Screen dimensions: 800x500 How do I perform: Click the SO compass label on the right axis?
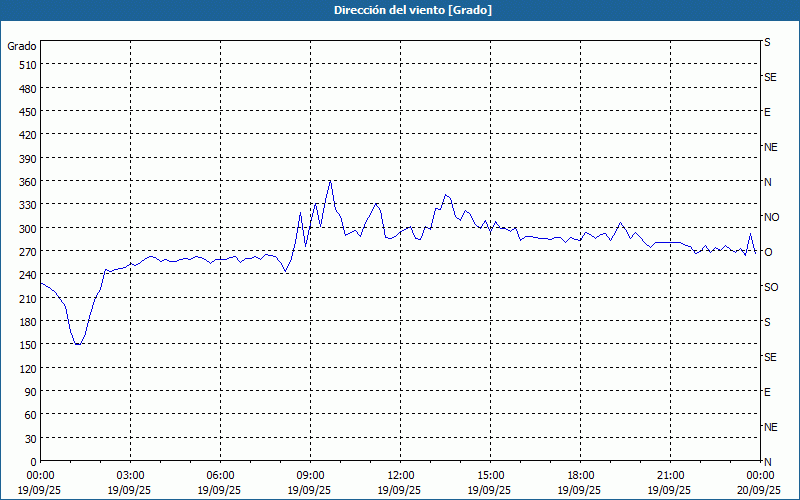coord(771,287)
